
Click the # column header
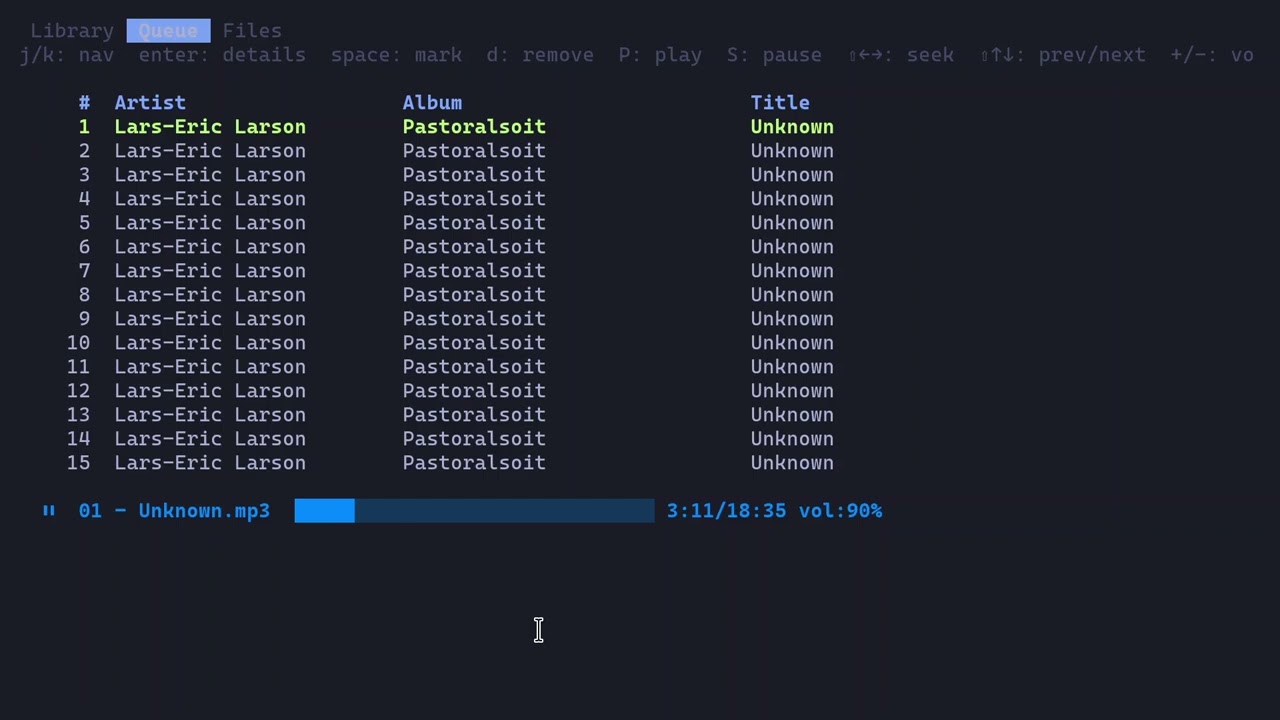click(84, 103)
